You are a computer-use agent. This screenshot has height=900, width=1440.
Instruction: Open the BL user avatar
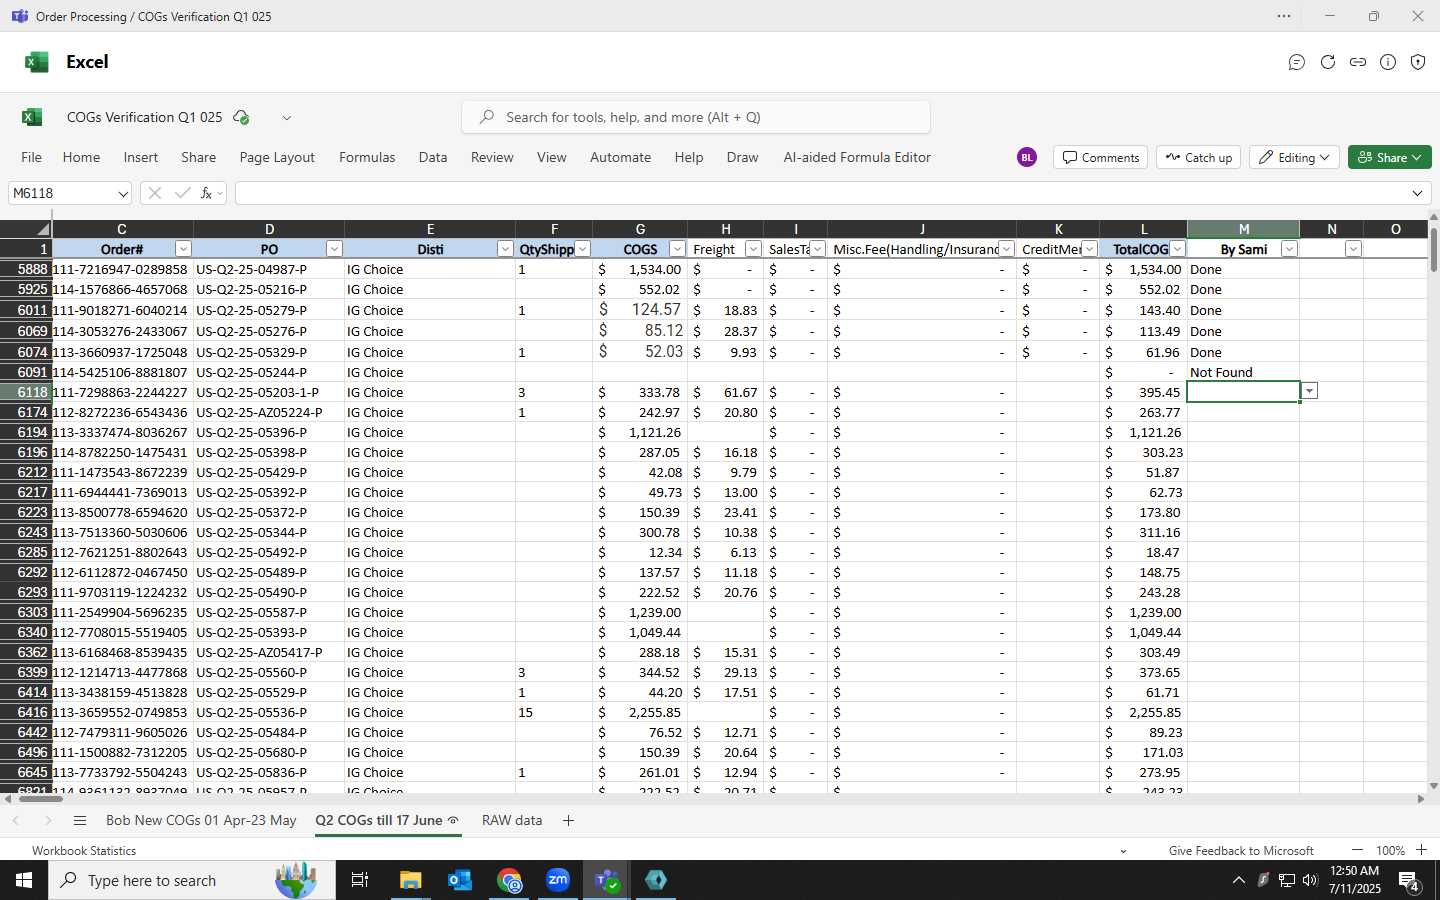point(1027,157)
